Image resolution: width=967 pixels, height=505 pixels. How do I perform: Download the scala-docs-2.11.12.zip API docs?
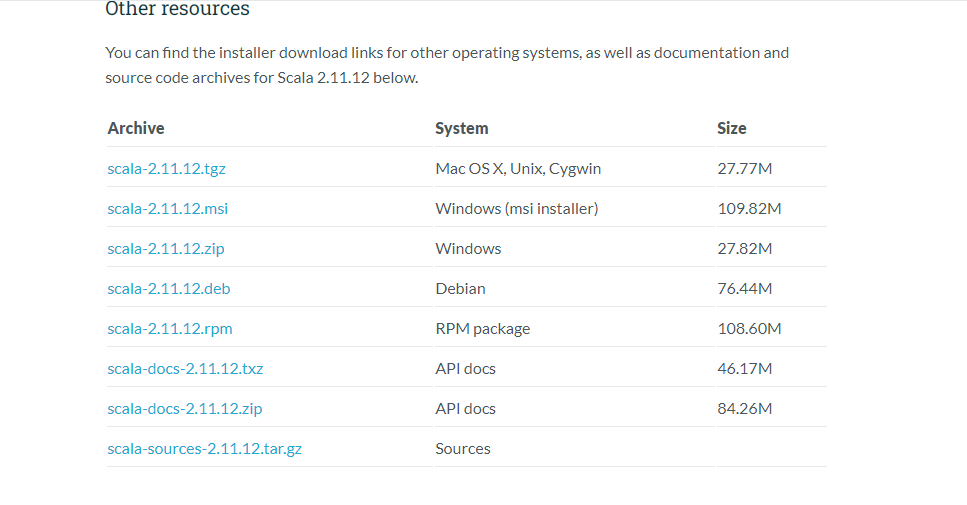point(185,409)
